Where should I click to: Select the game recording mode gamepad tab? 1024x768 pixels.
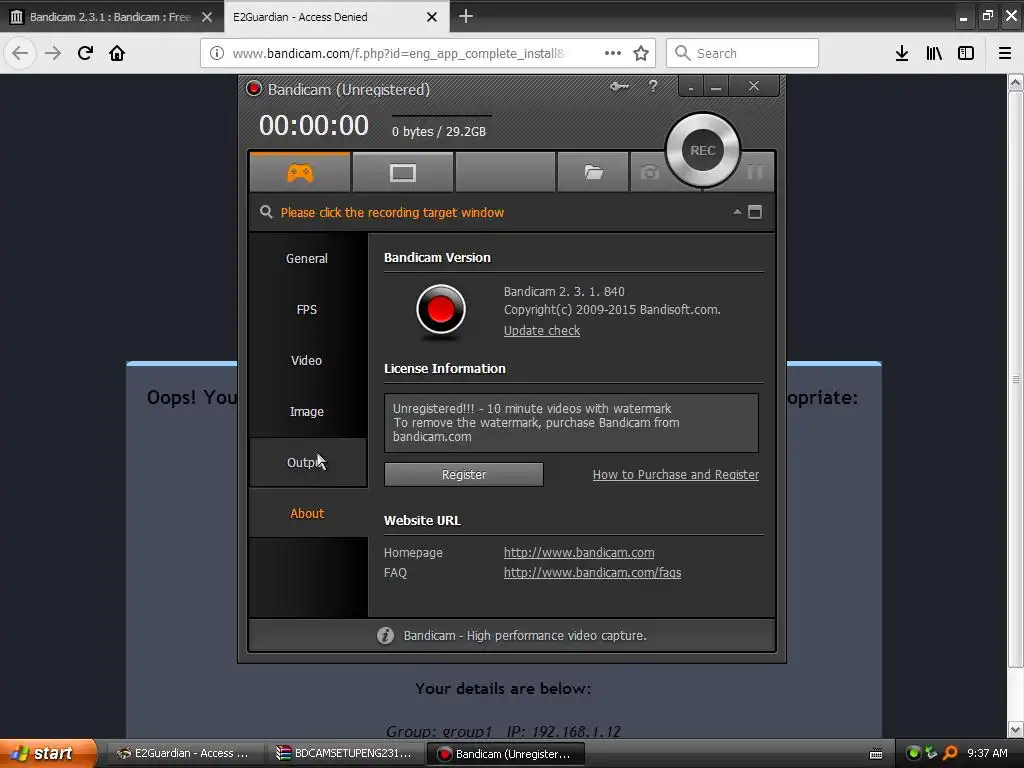(x=300, y=172)
